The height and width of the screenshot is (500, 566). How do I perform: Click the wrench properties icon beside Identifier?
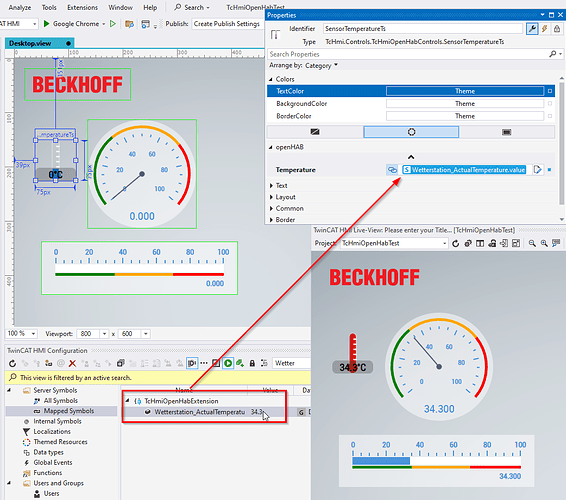click(x=532, y=29)
